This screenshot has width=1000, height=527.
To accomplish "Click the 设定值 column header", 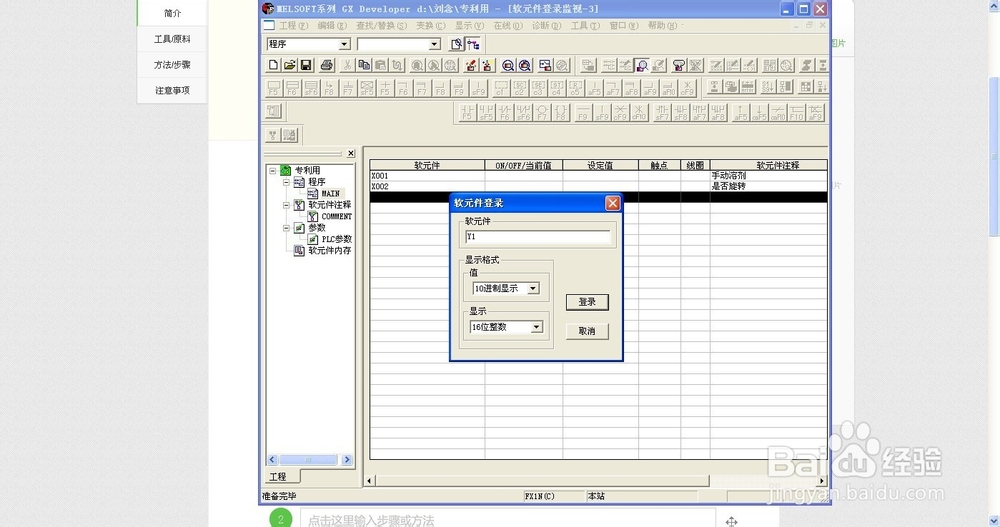I will pyautogui.click(x=600, y=165).
